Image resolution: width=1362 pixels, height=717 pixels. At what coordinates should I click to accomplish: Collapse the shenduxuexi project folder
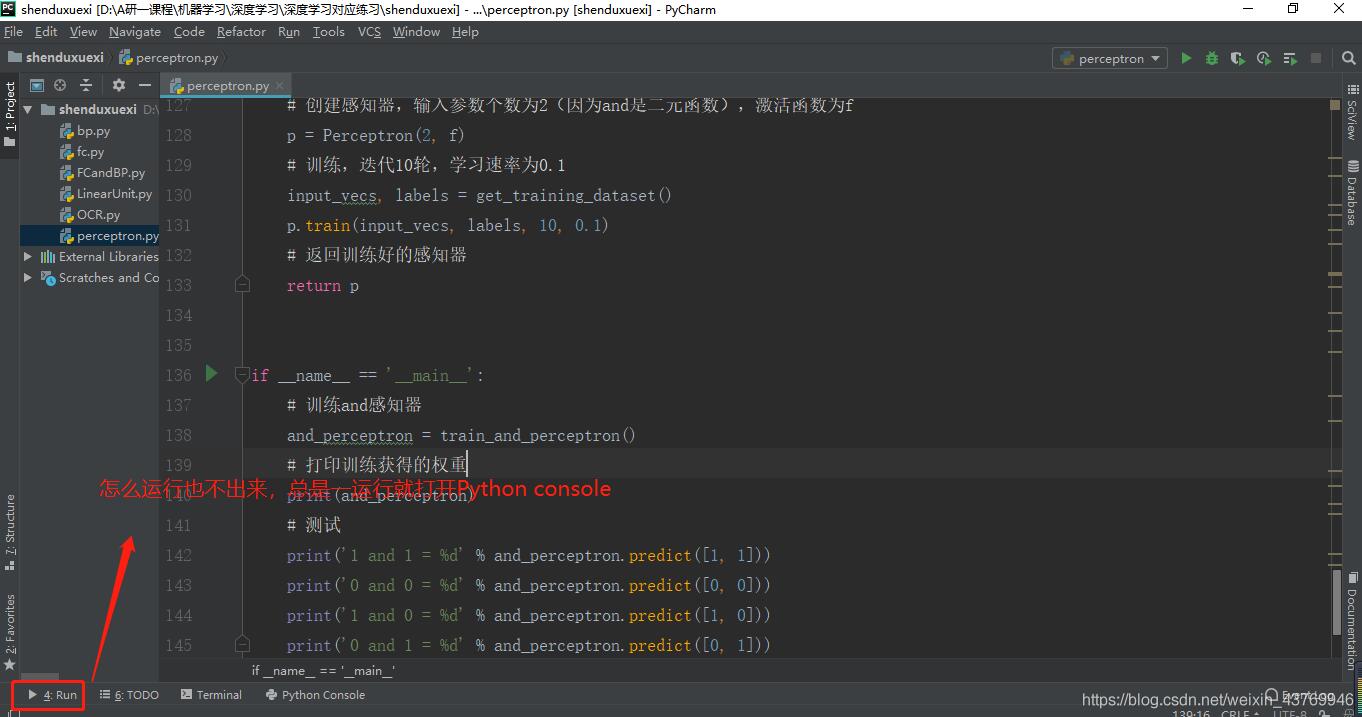[x=28, y=108]
